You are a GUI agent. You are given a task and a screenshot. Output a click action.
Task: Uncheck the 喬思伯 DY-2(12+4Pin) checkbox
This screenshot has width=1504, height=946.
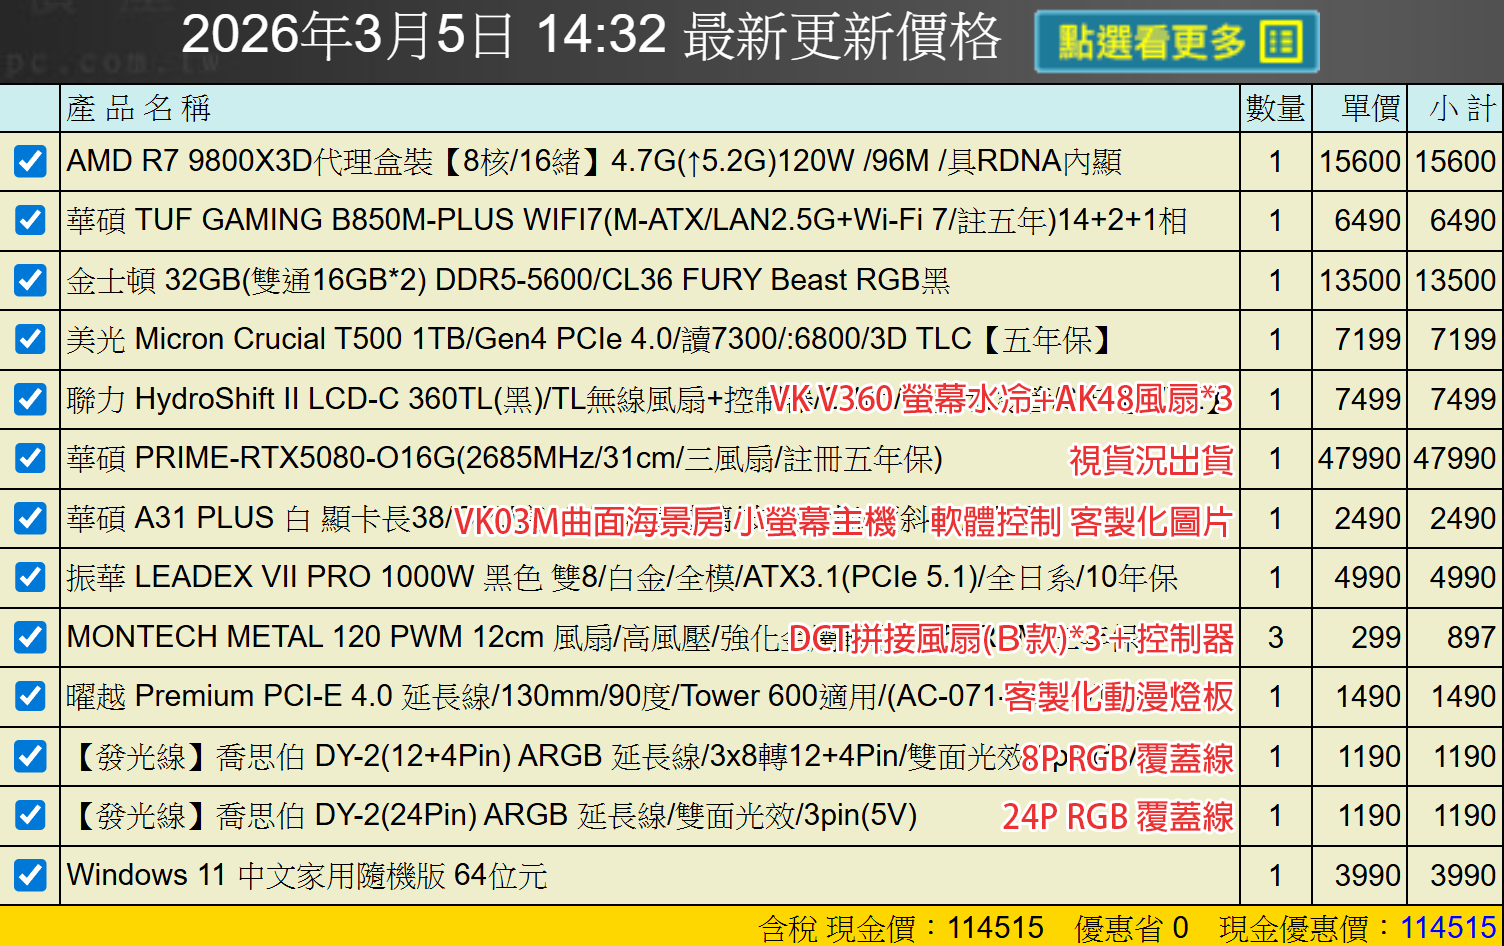pyautogui.click(x=30, y=756)
